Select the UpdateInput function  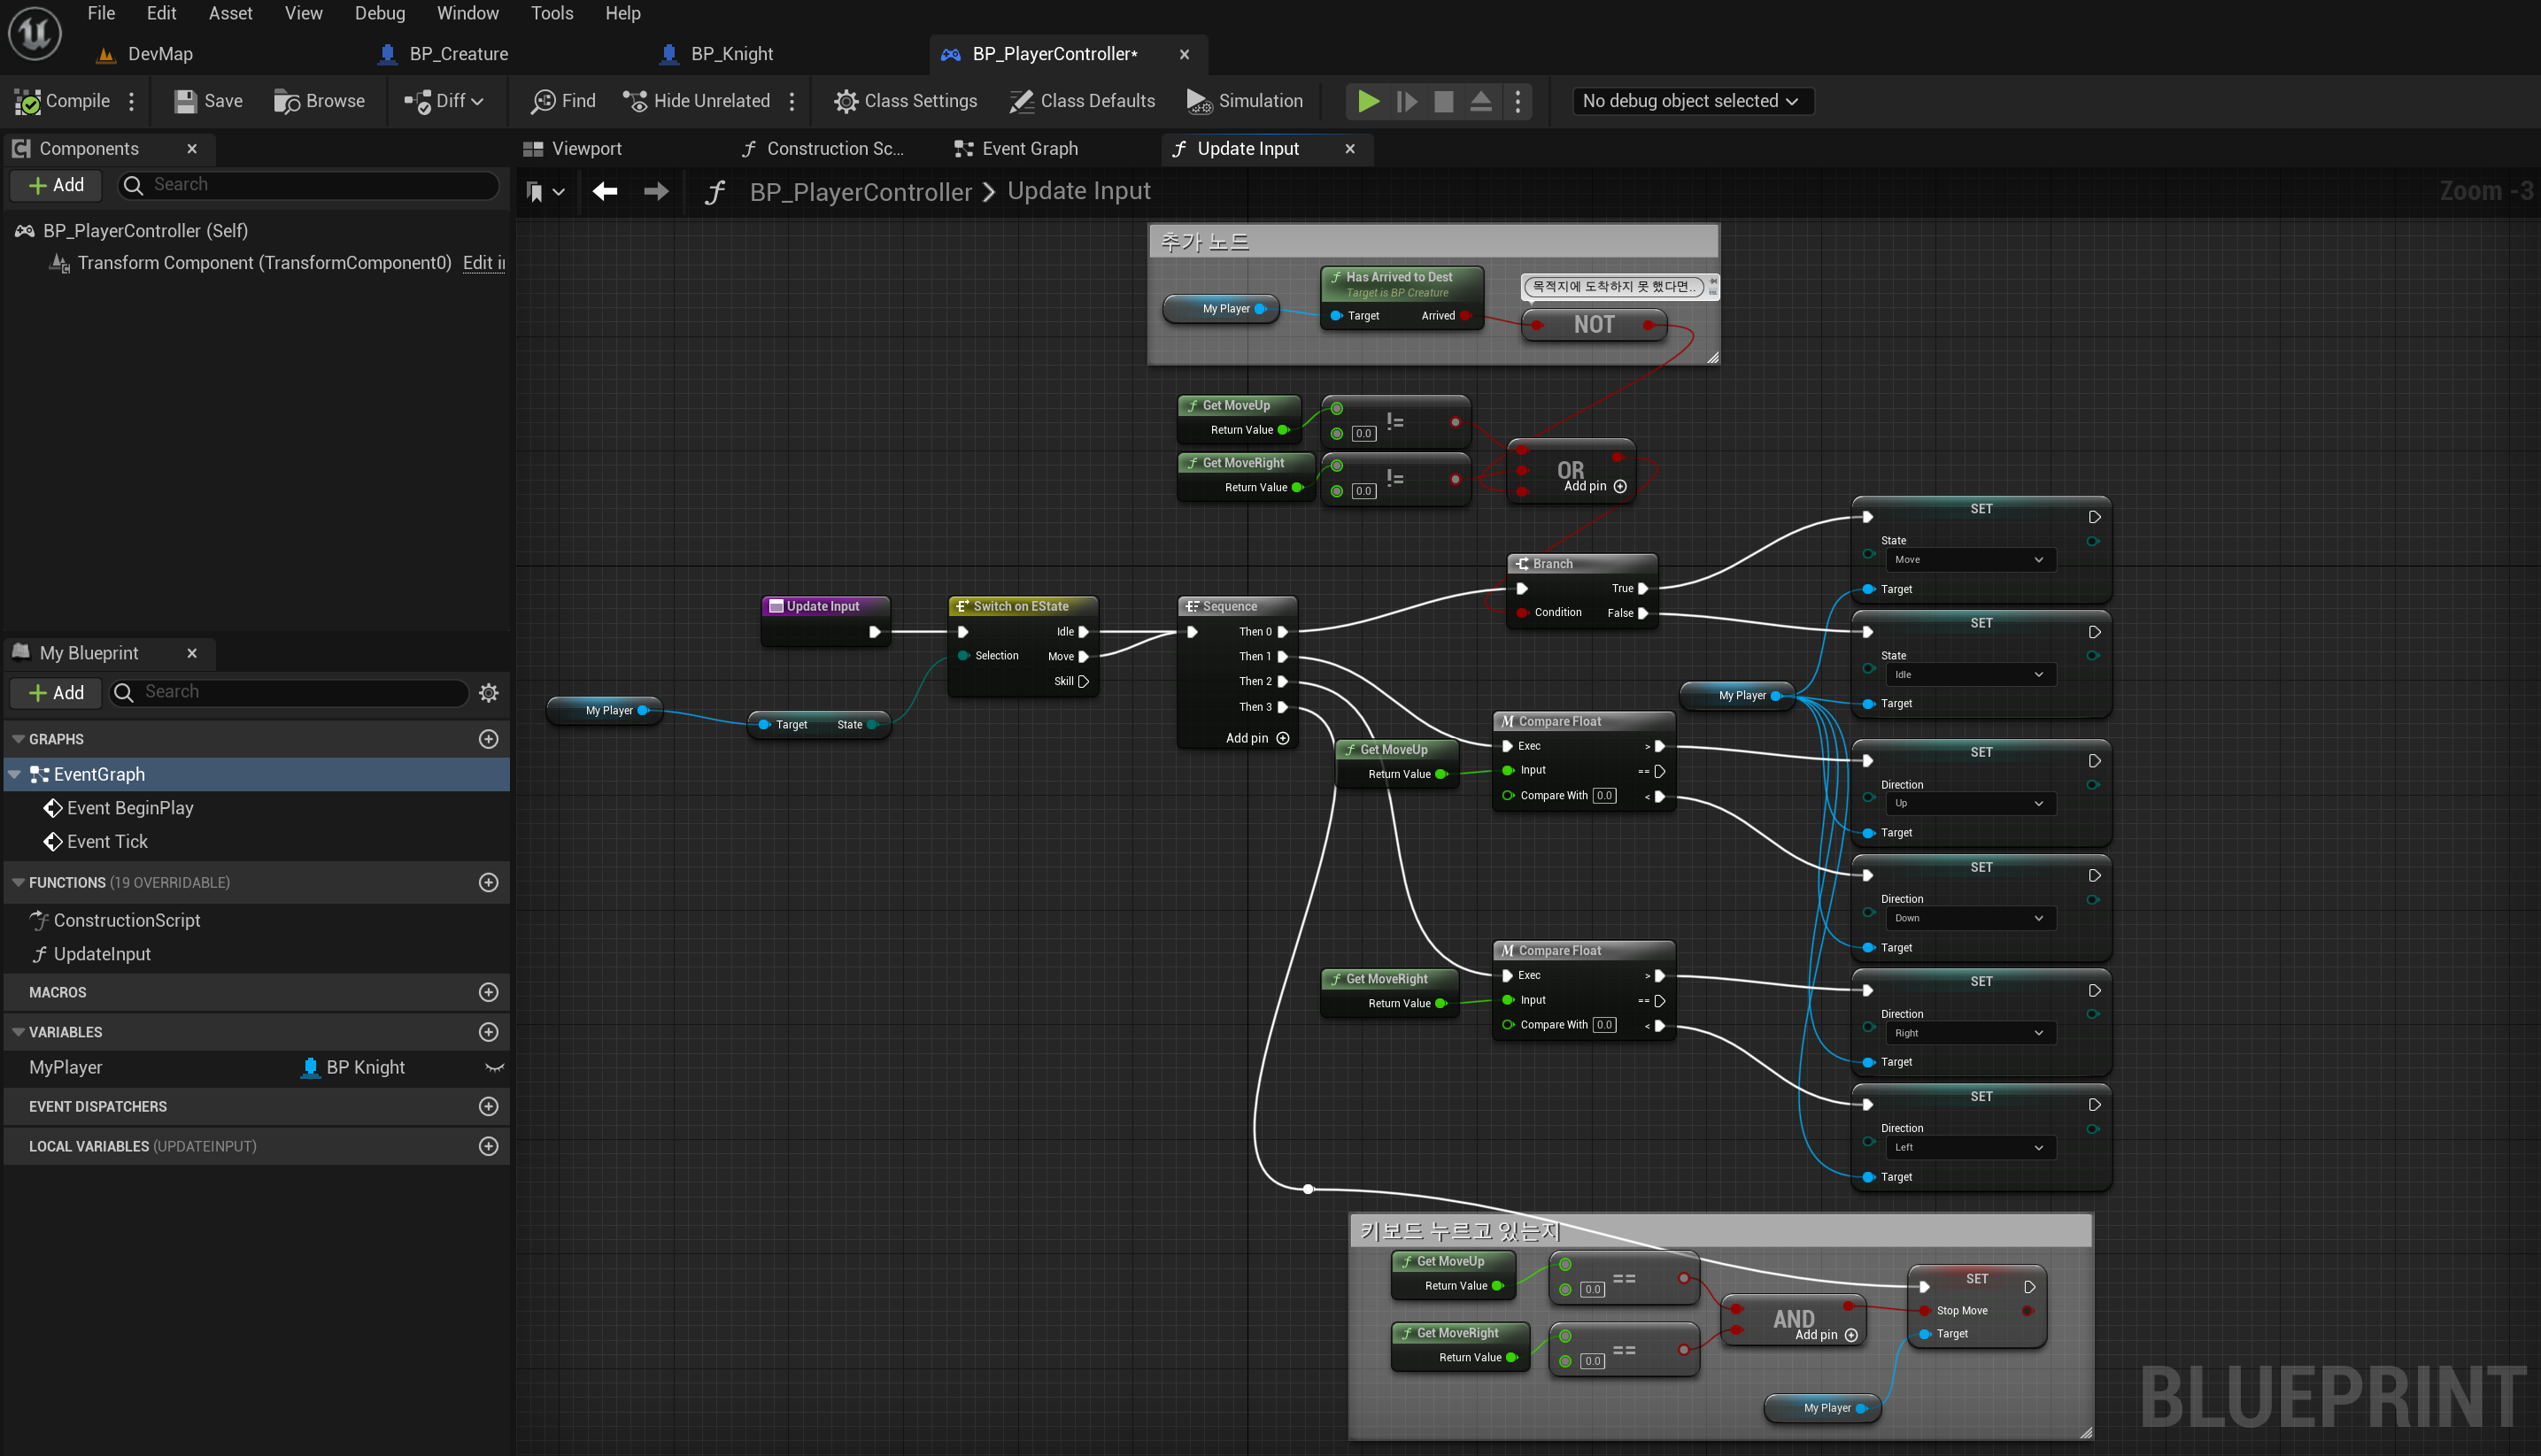(x=102, y=954)
